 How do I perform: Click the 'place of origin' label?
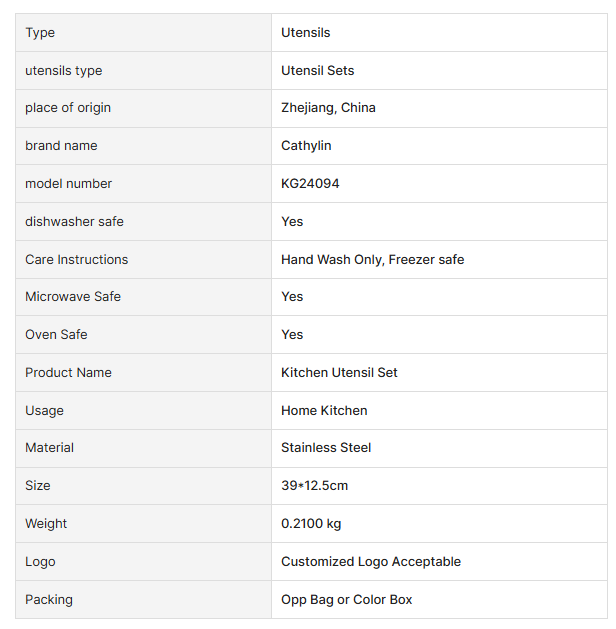pyautogui.click(x=68, y=108)
